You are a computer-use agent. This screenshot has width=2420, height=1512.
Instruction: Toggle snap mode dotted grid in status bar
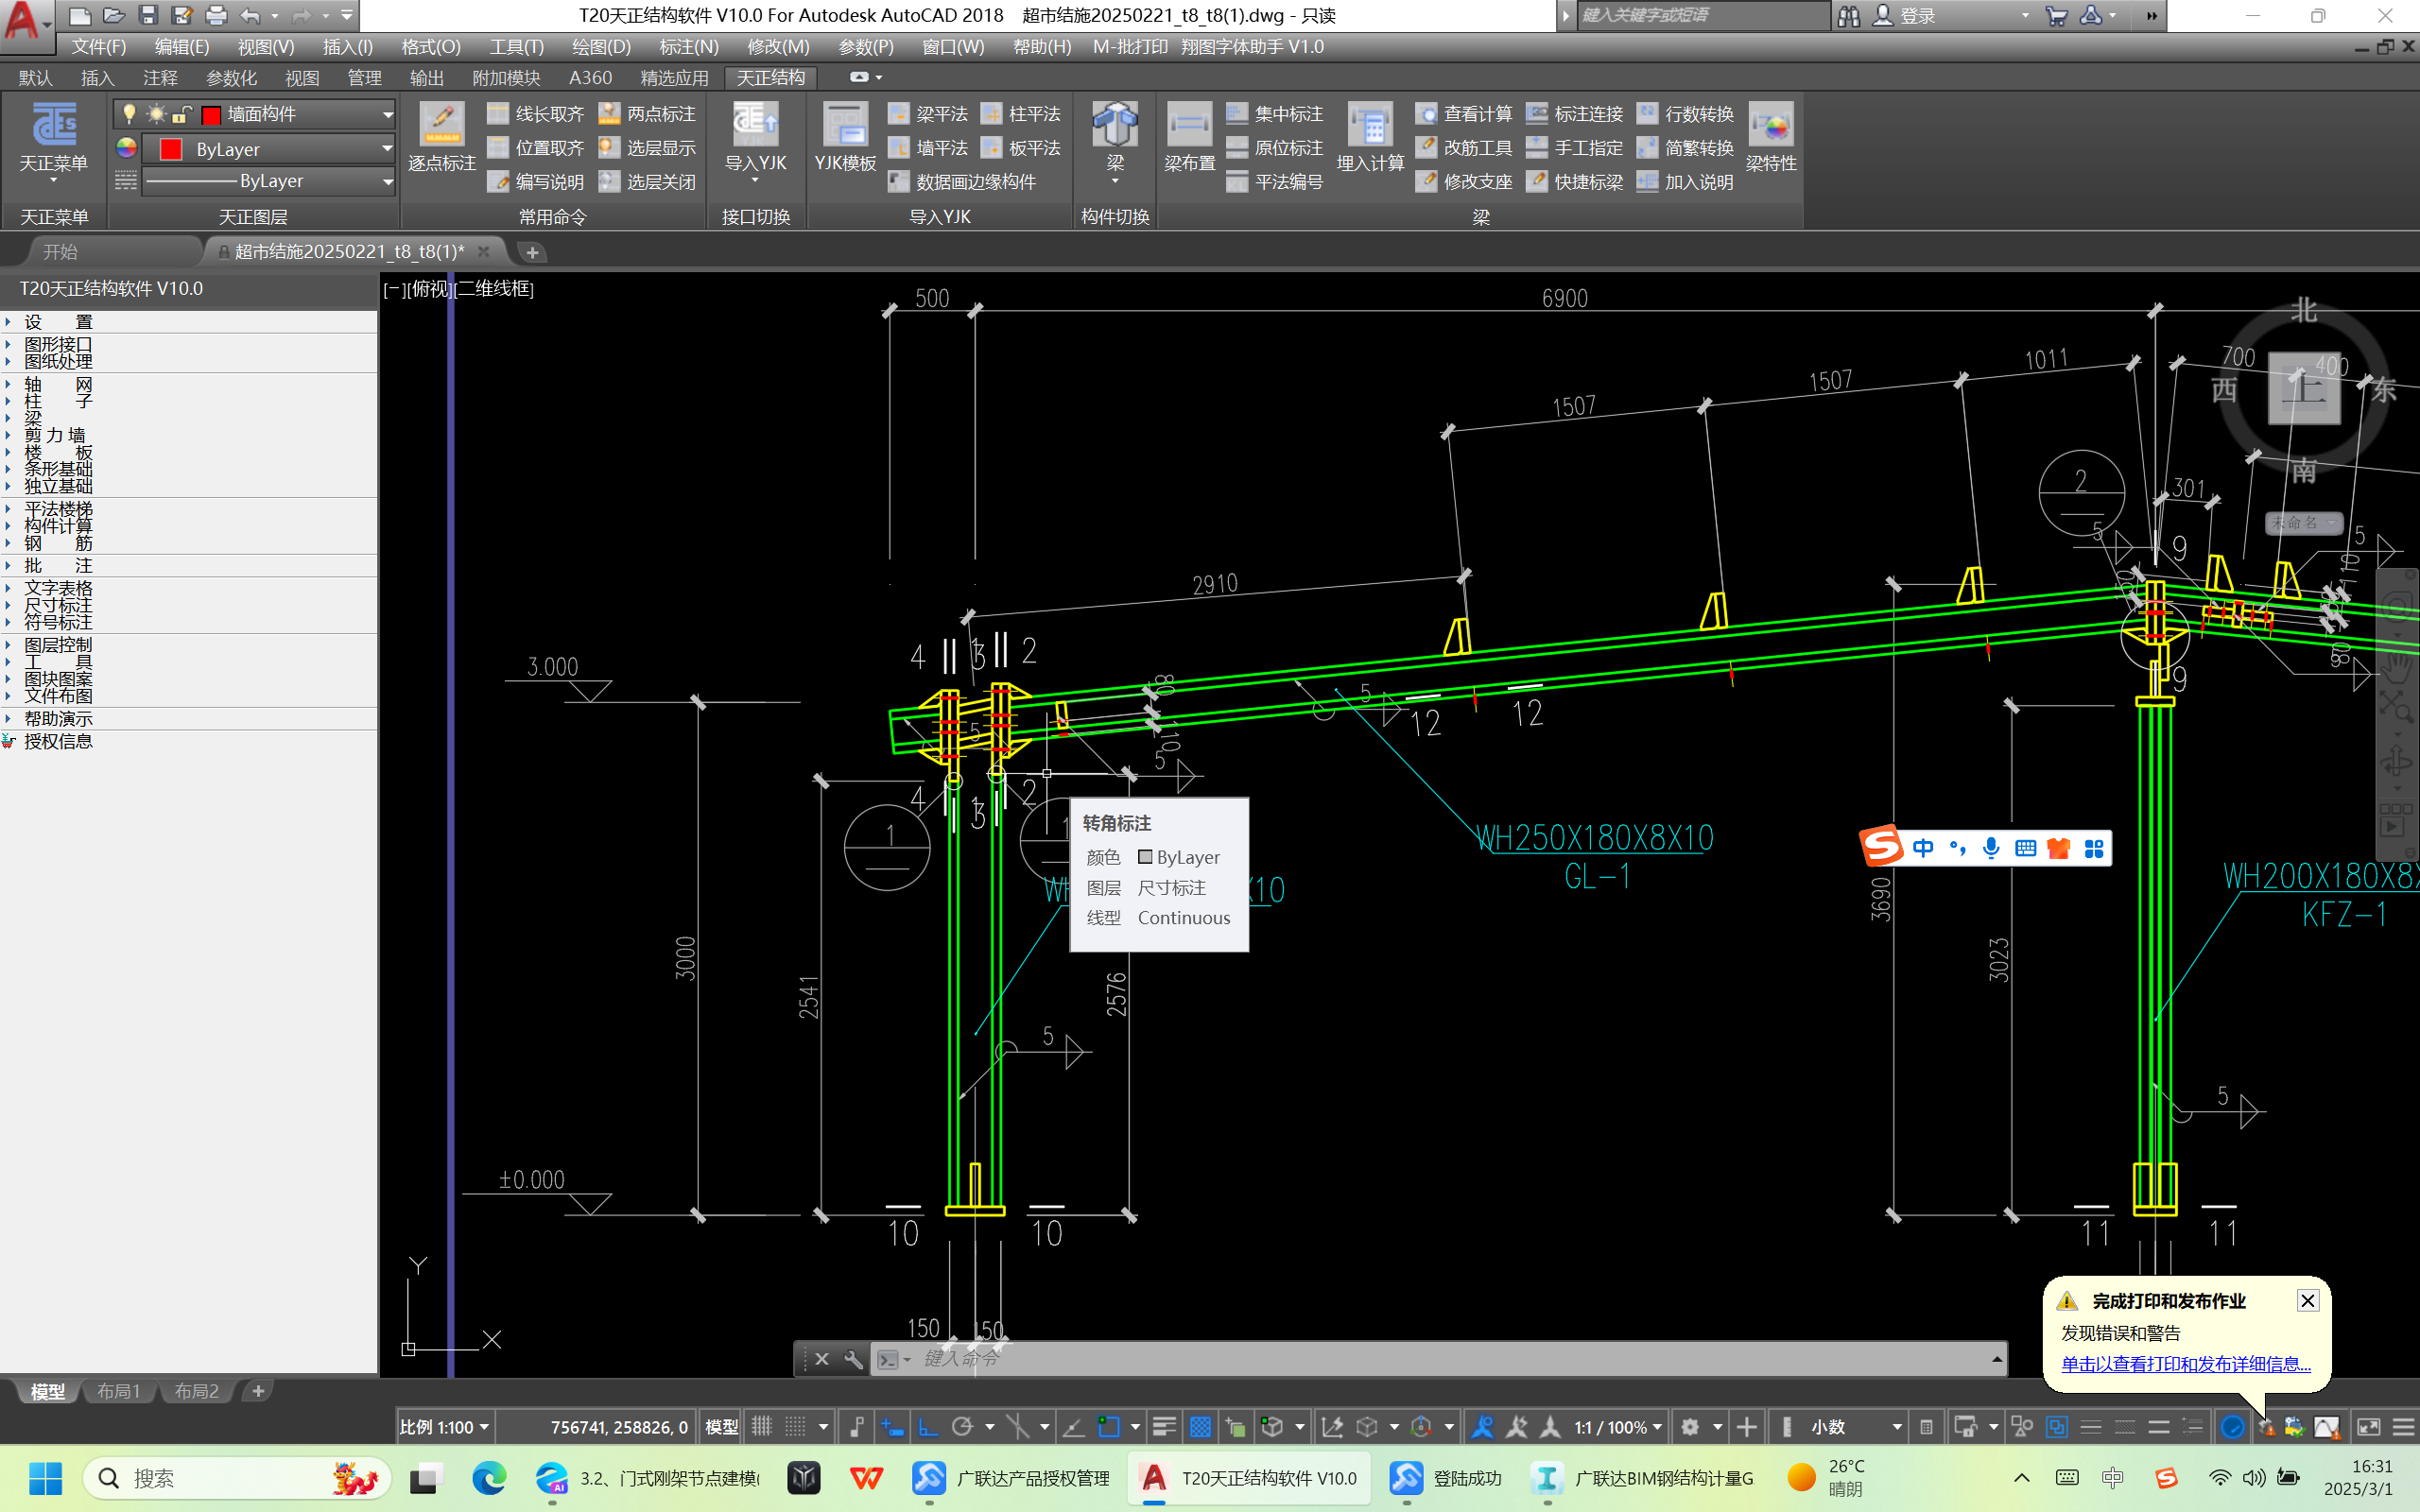[x=796, y=1427]
